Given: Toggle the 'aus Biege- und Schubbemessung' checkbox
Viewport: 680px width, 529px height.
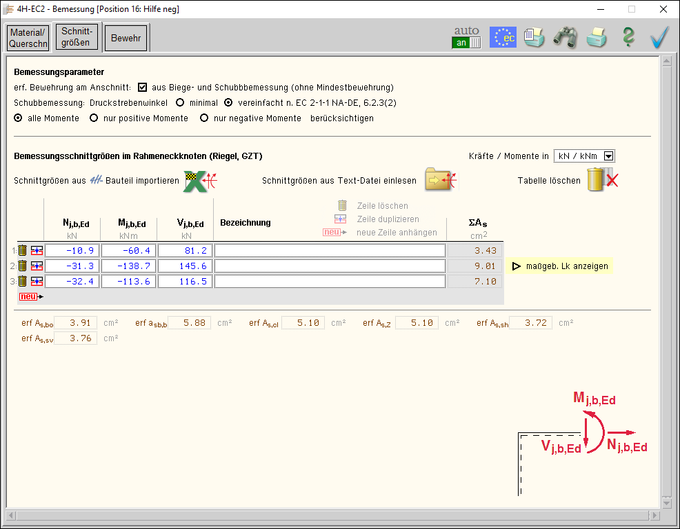Looking at the screenshot, I should click(143, 87).
